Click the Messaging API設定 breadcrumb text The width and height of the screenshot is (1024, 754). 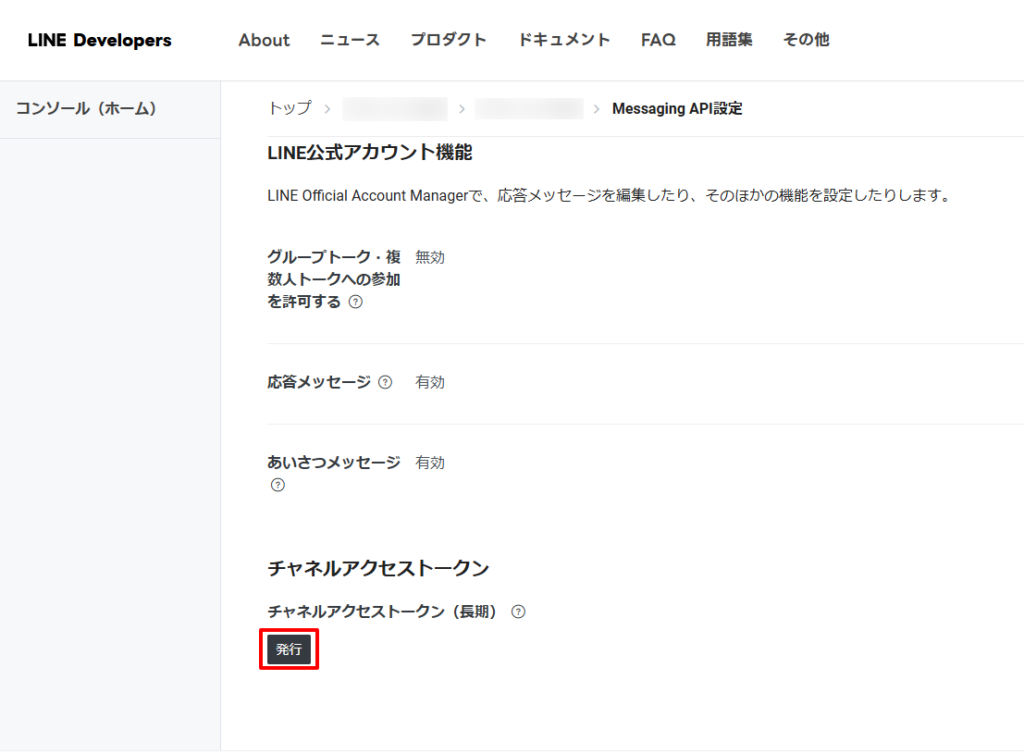(677, 108)
